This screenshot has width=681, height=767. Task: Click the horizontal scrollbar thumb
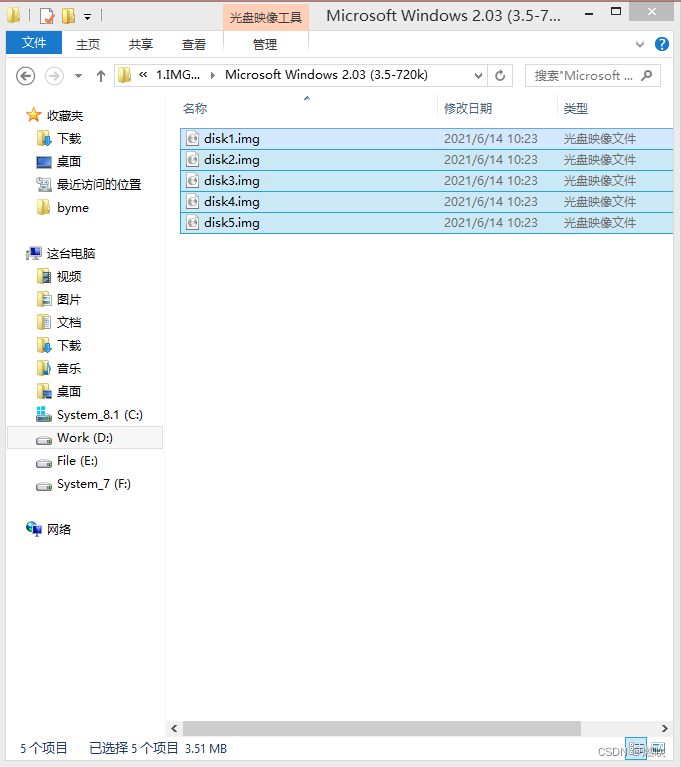tap(382, 728)
